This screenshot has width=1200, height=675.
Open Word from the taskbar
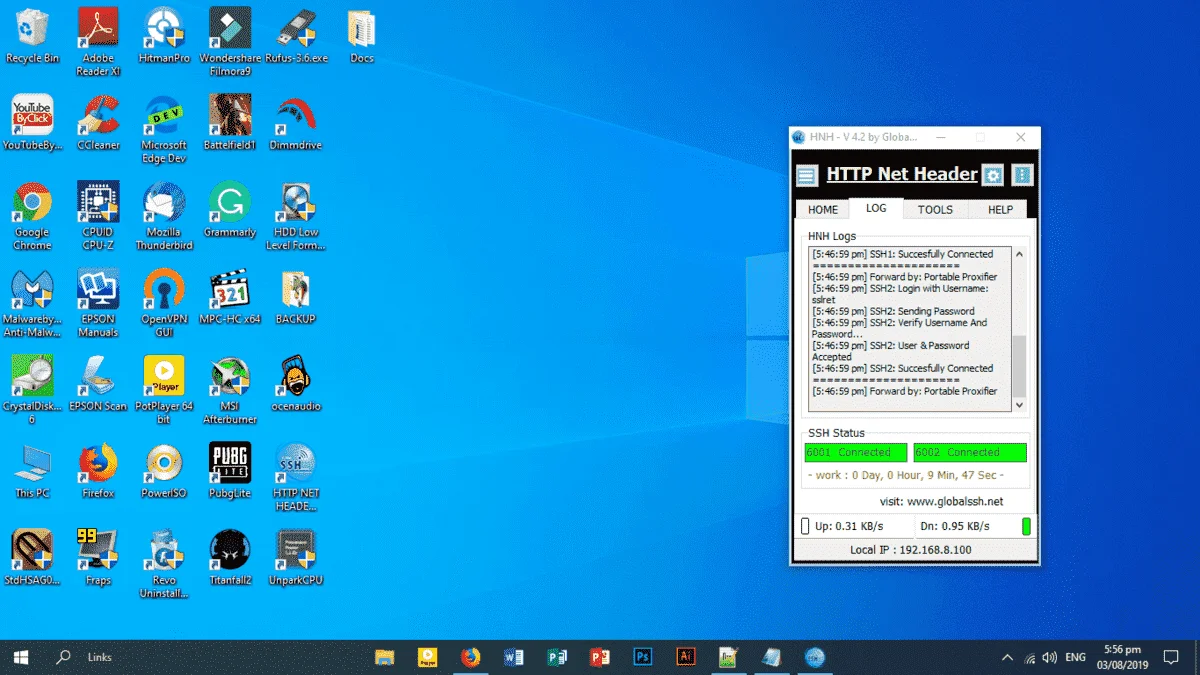click(514, 657)
